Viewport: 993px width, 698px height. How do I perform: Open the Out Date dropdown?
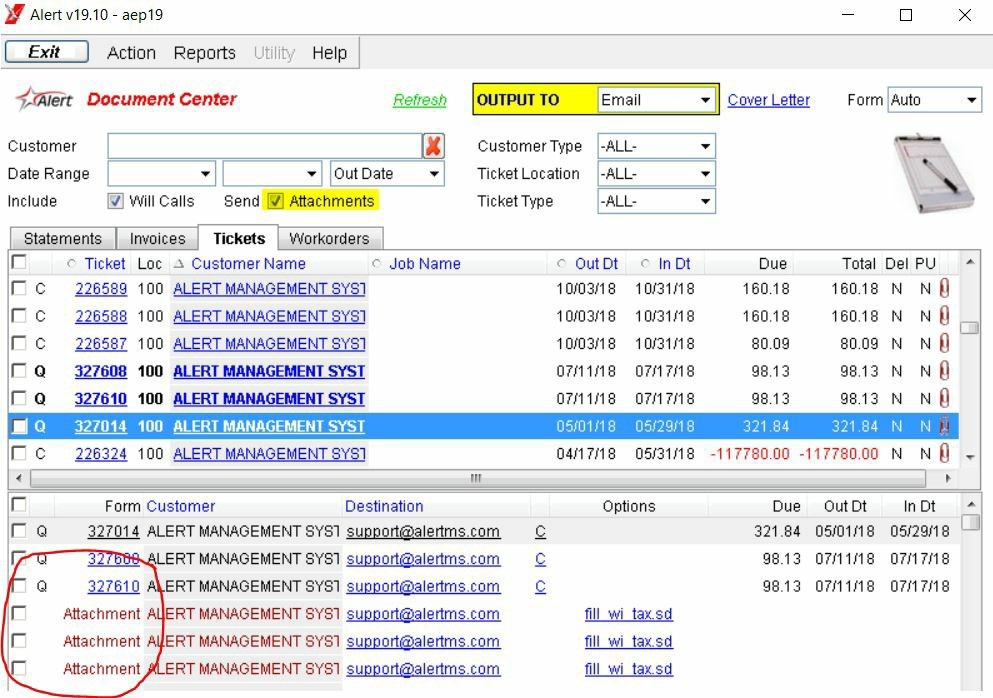[x=387, y=174]
